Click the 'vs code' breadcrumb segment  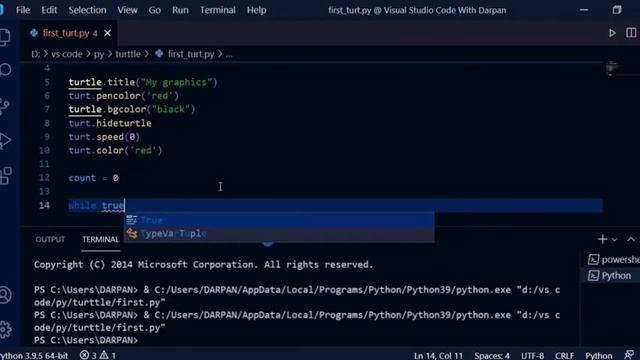click(x=67, y=54)
